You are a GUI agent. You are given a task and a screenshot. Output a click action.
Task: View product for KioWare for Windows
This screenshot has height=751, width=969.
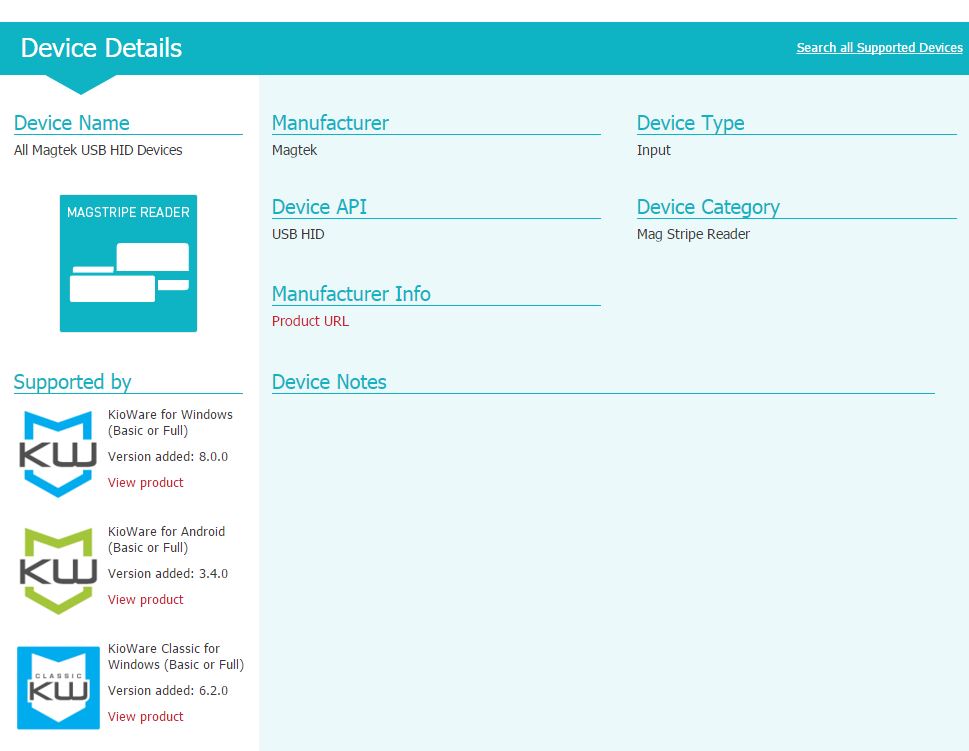[x=146, y=483]
